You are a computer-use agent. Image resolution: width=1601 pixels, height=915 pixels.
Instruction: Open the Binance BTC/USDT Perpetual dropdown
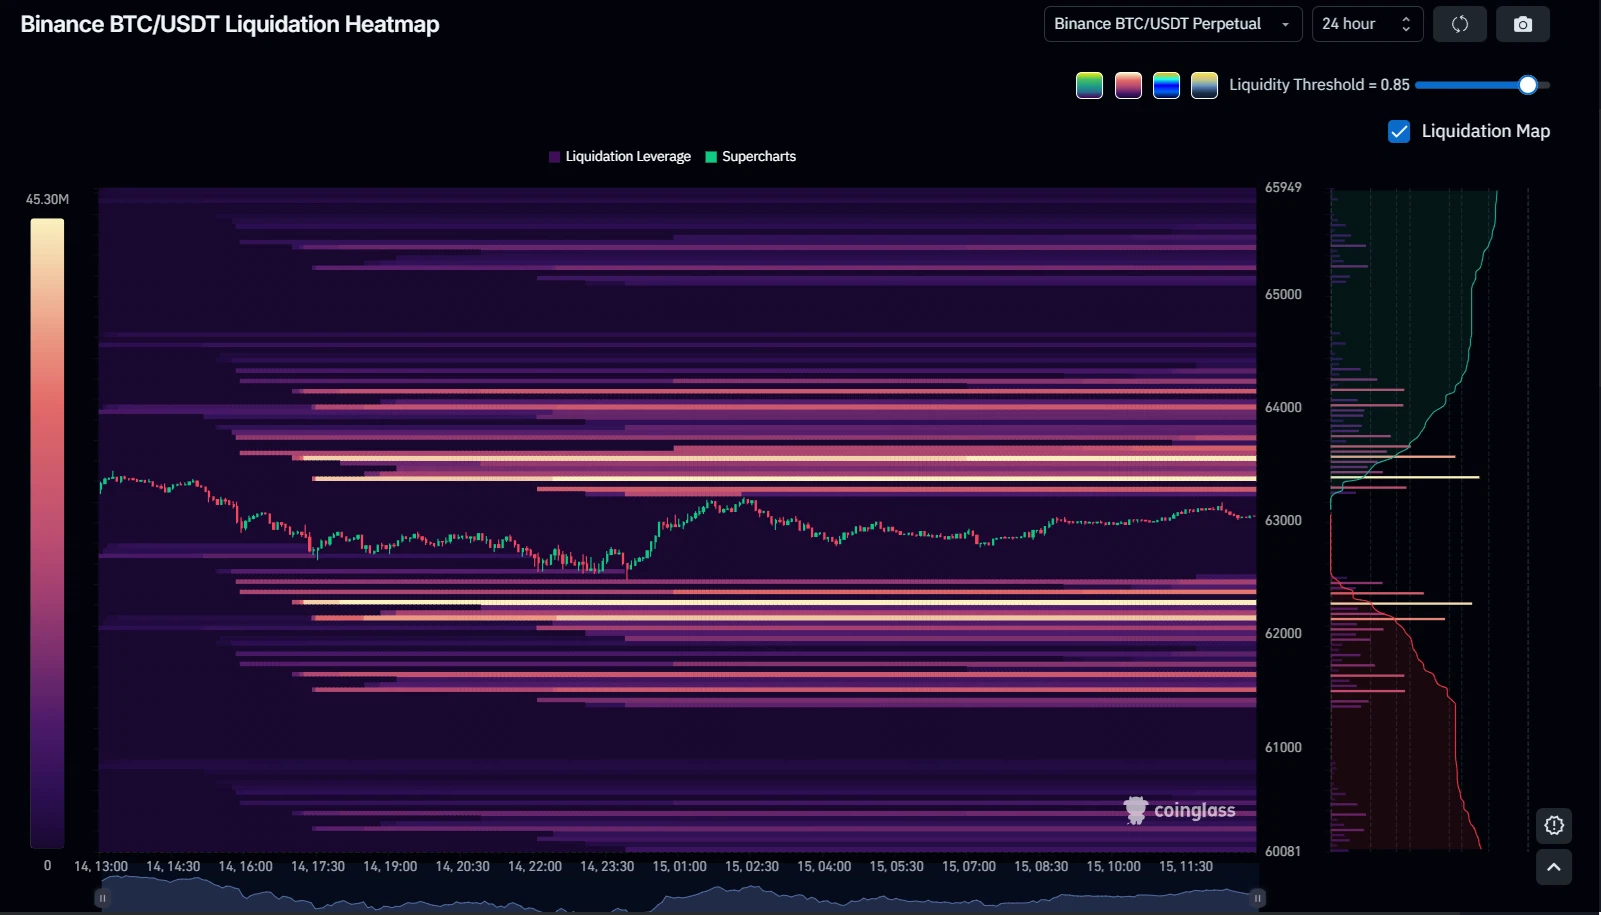1173,24
